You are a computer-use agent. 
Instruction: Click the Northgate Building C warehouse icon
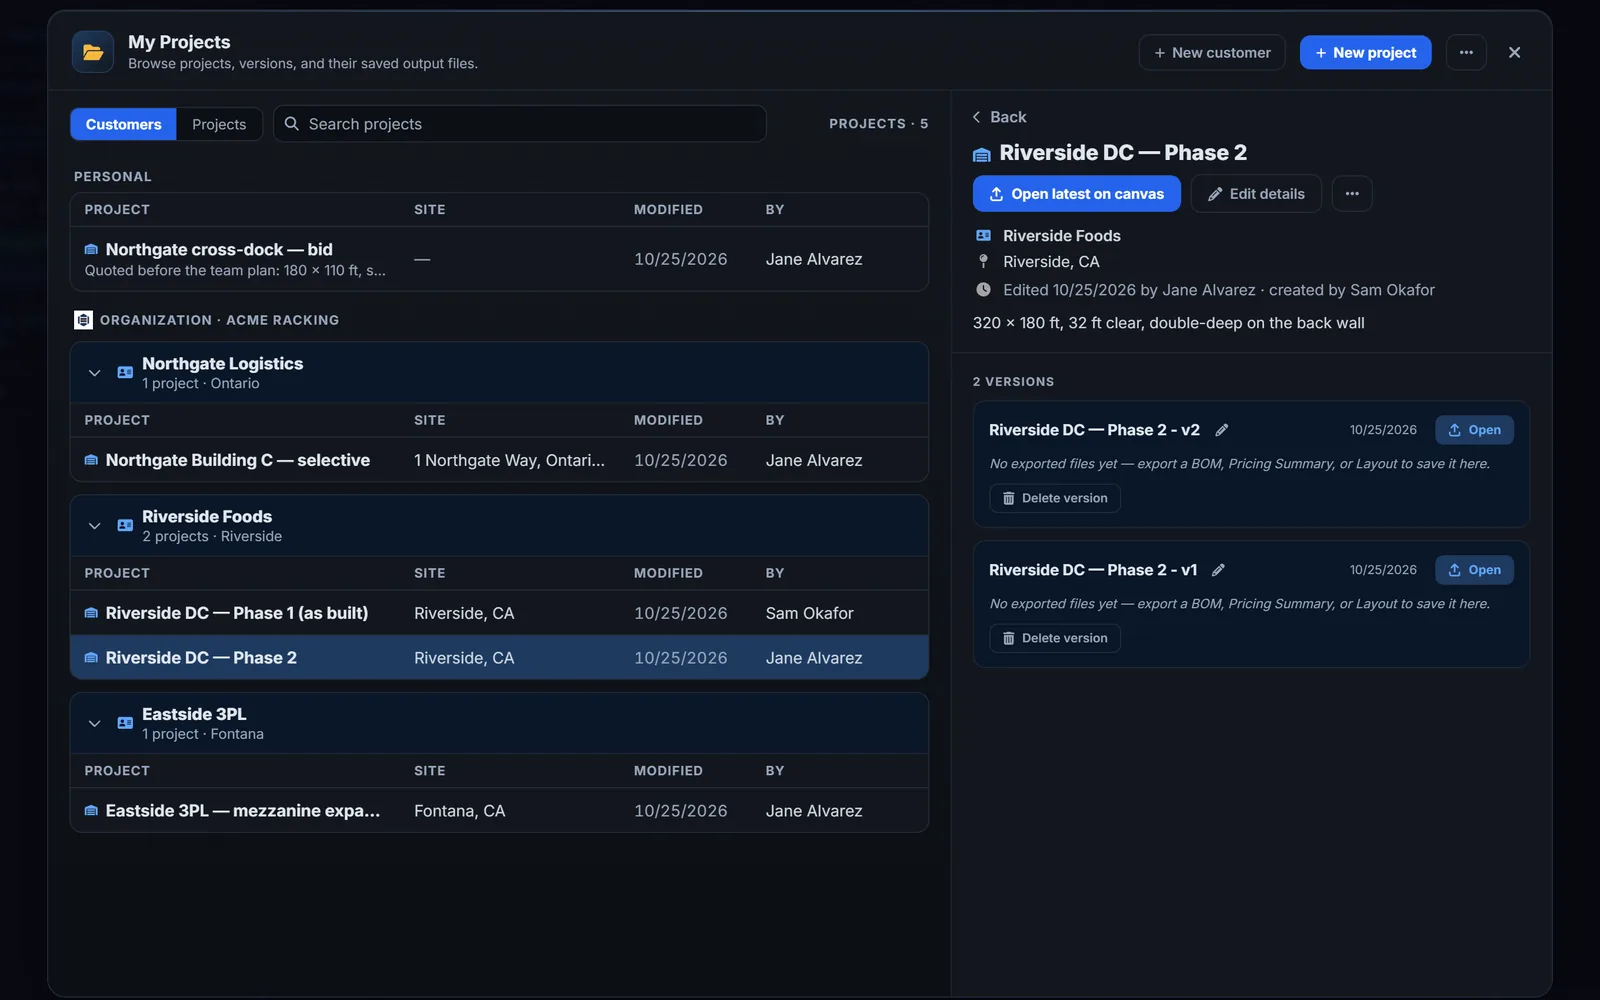tap(91, 460)
